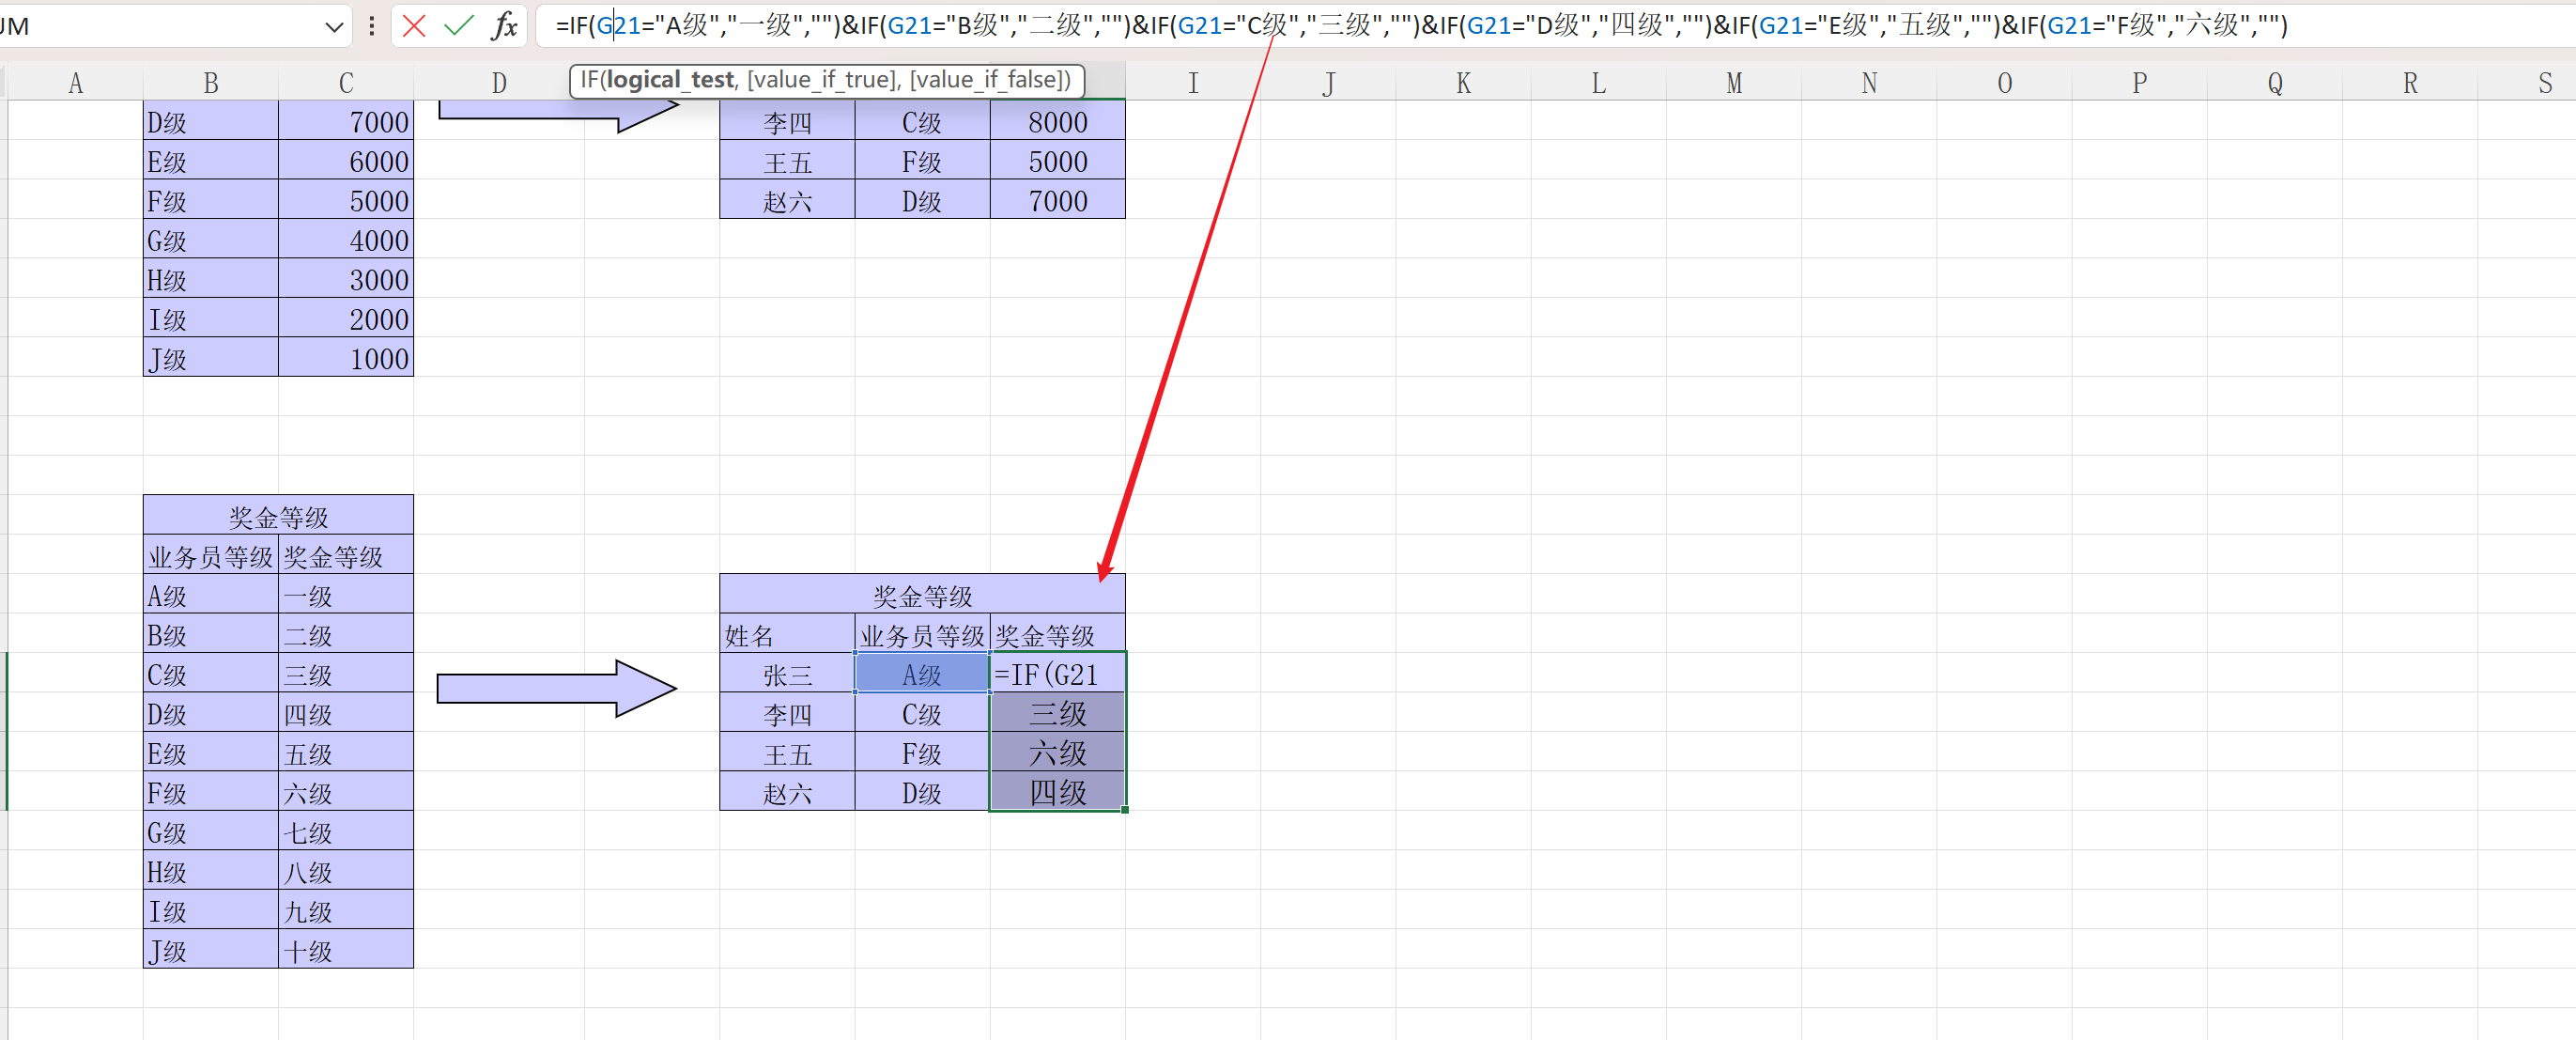Confirm formula with green checkmark
2576x1040 pixels.
point(459,26)
